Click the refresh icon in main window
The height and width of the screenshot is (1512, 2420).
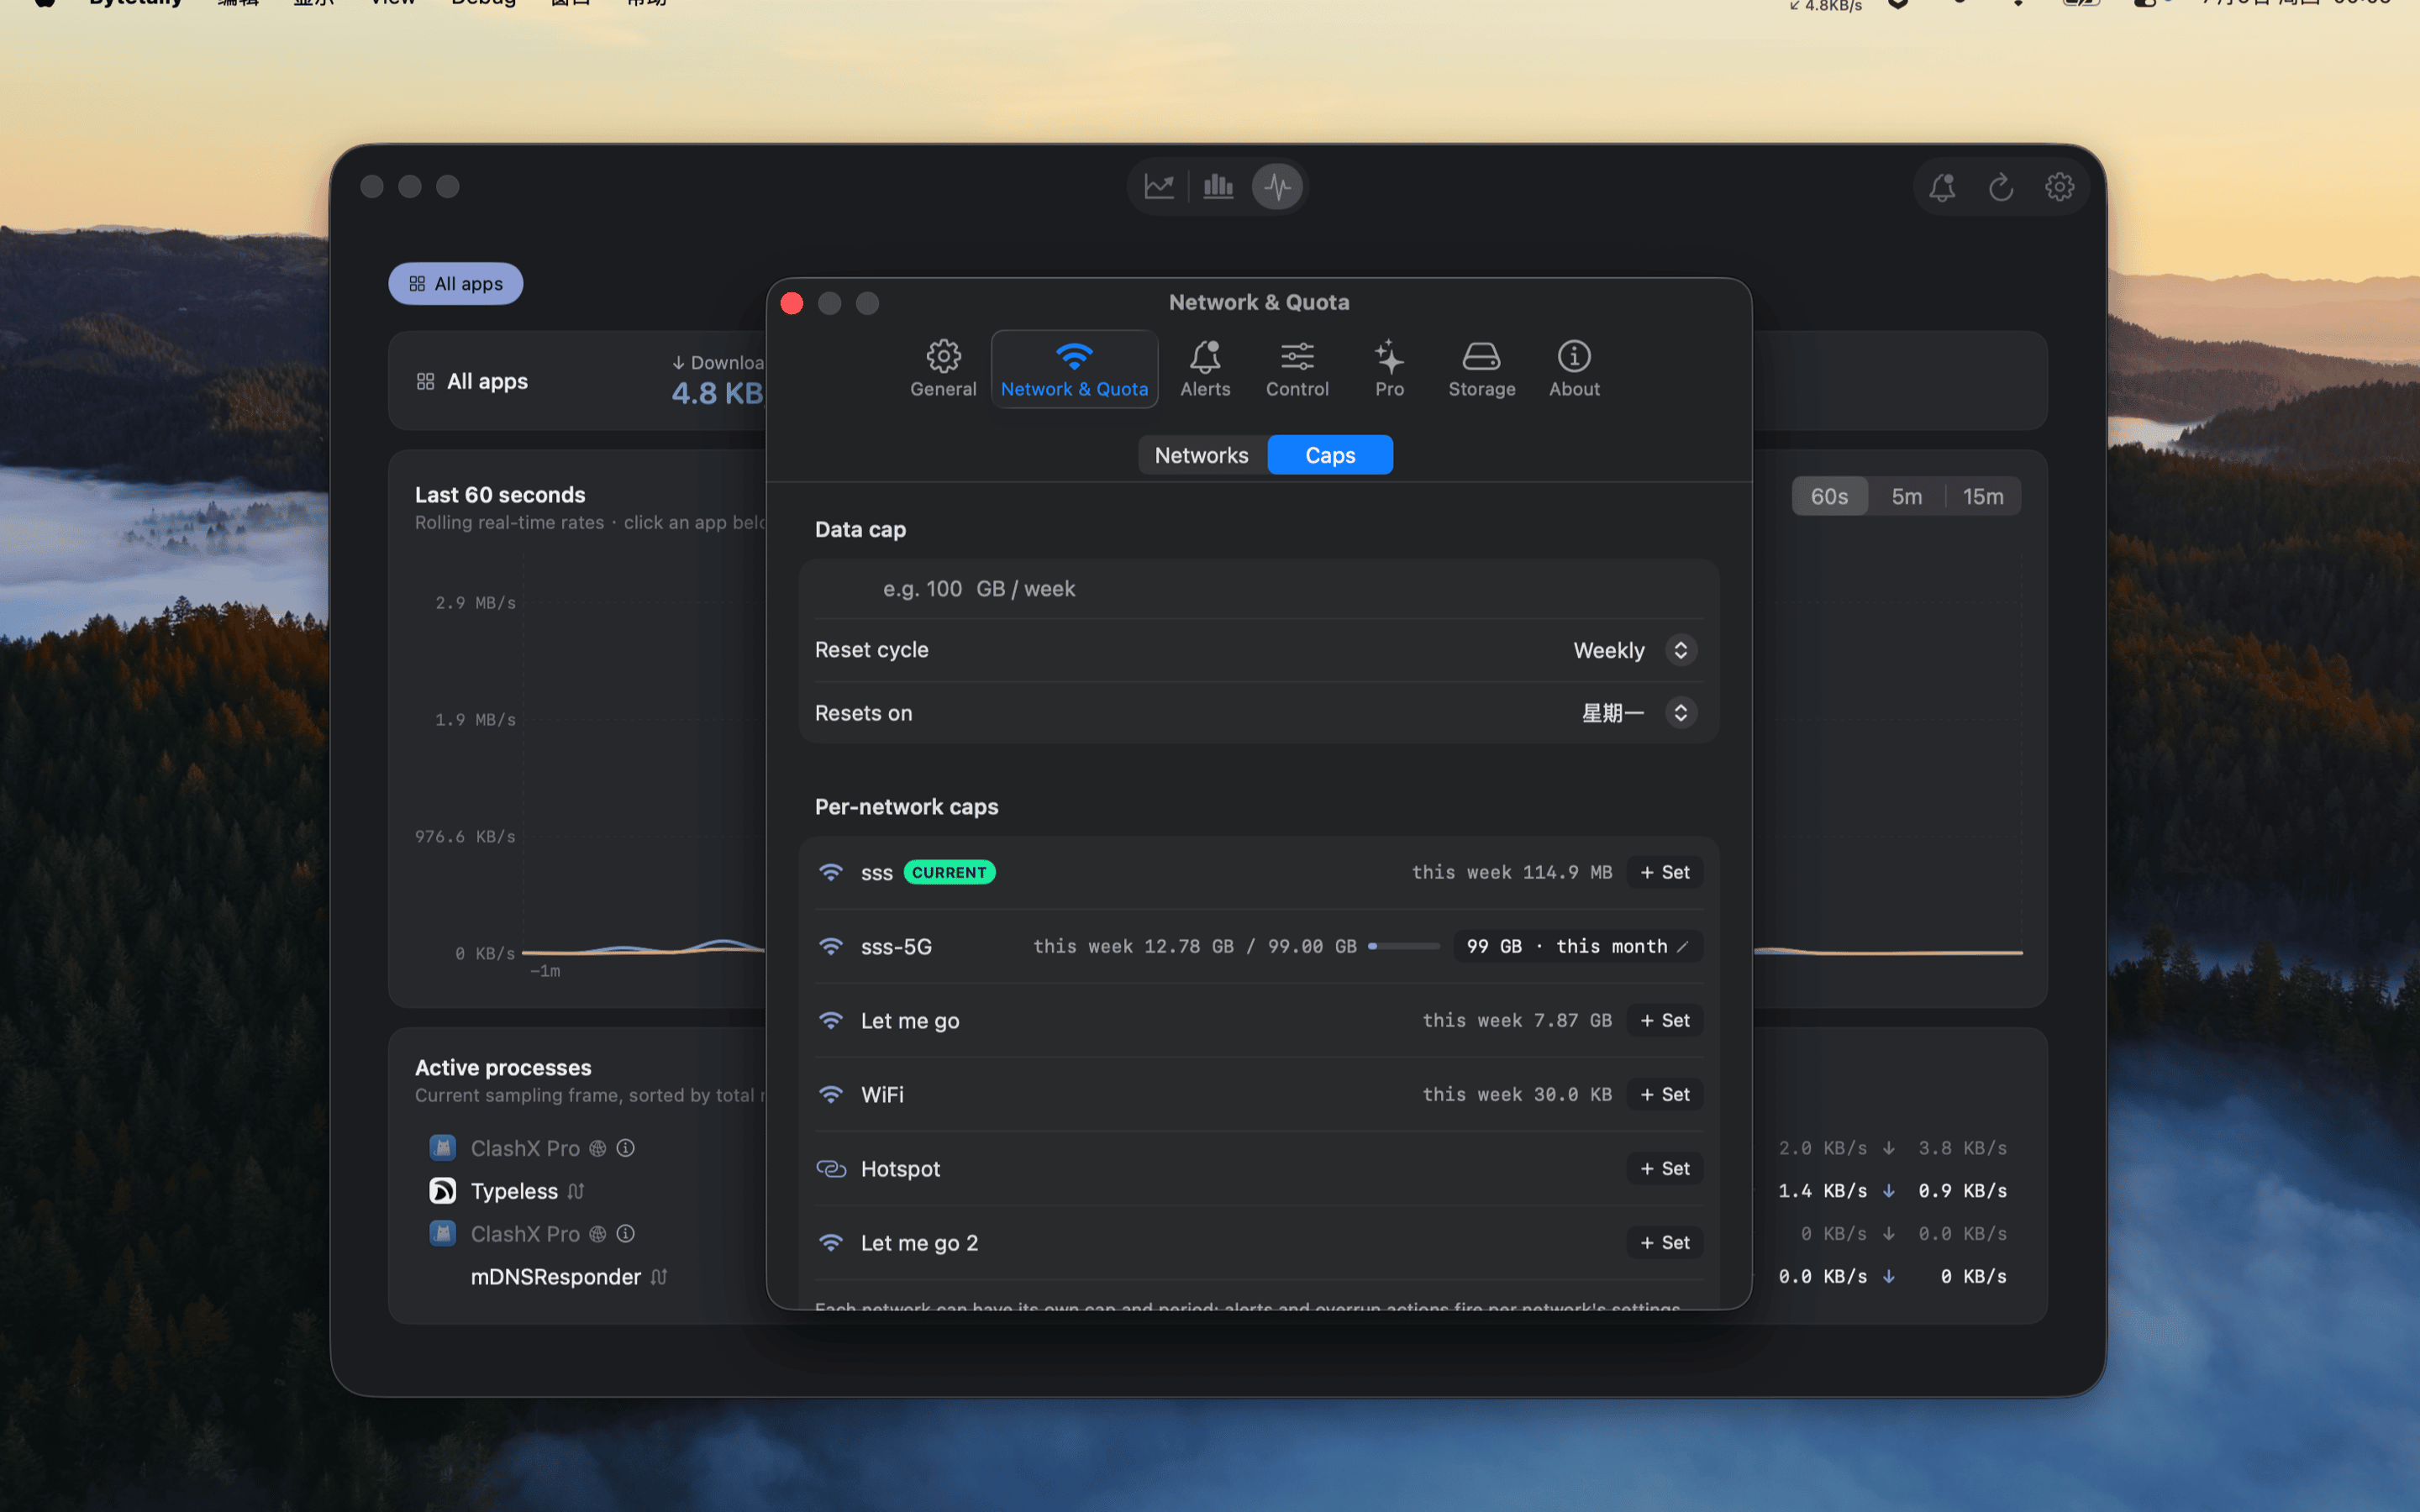coord(2001,187)
